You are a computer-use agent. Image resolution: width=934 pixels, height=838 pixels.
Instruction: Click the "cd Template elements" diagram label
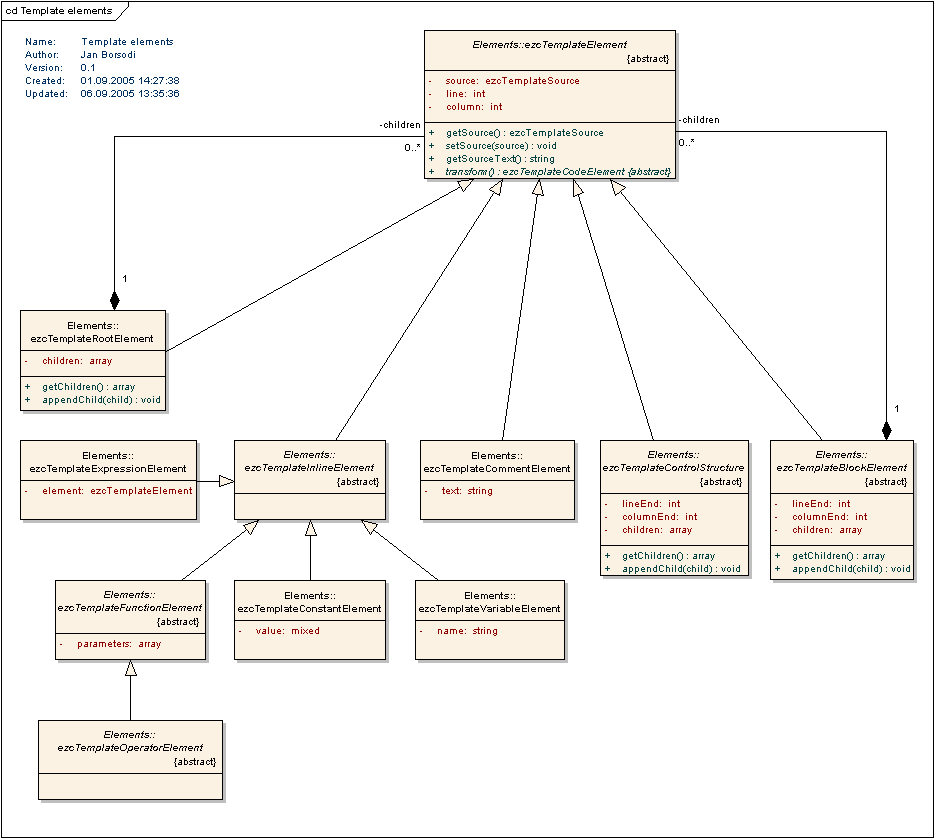(59, 10)
